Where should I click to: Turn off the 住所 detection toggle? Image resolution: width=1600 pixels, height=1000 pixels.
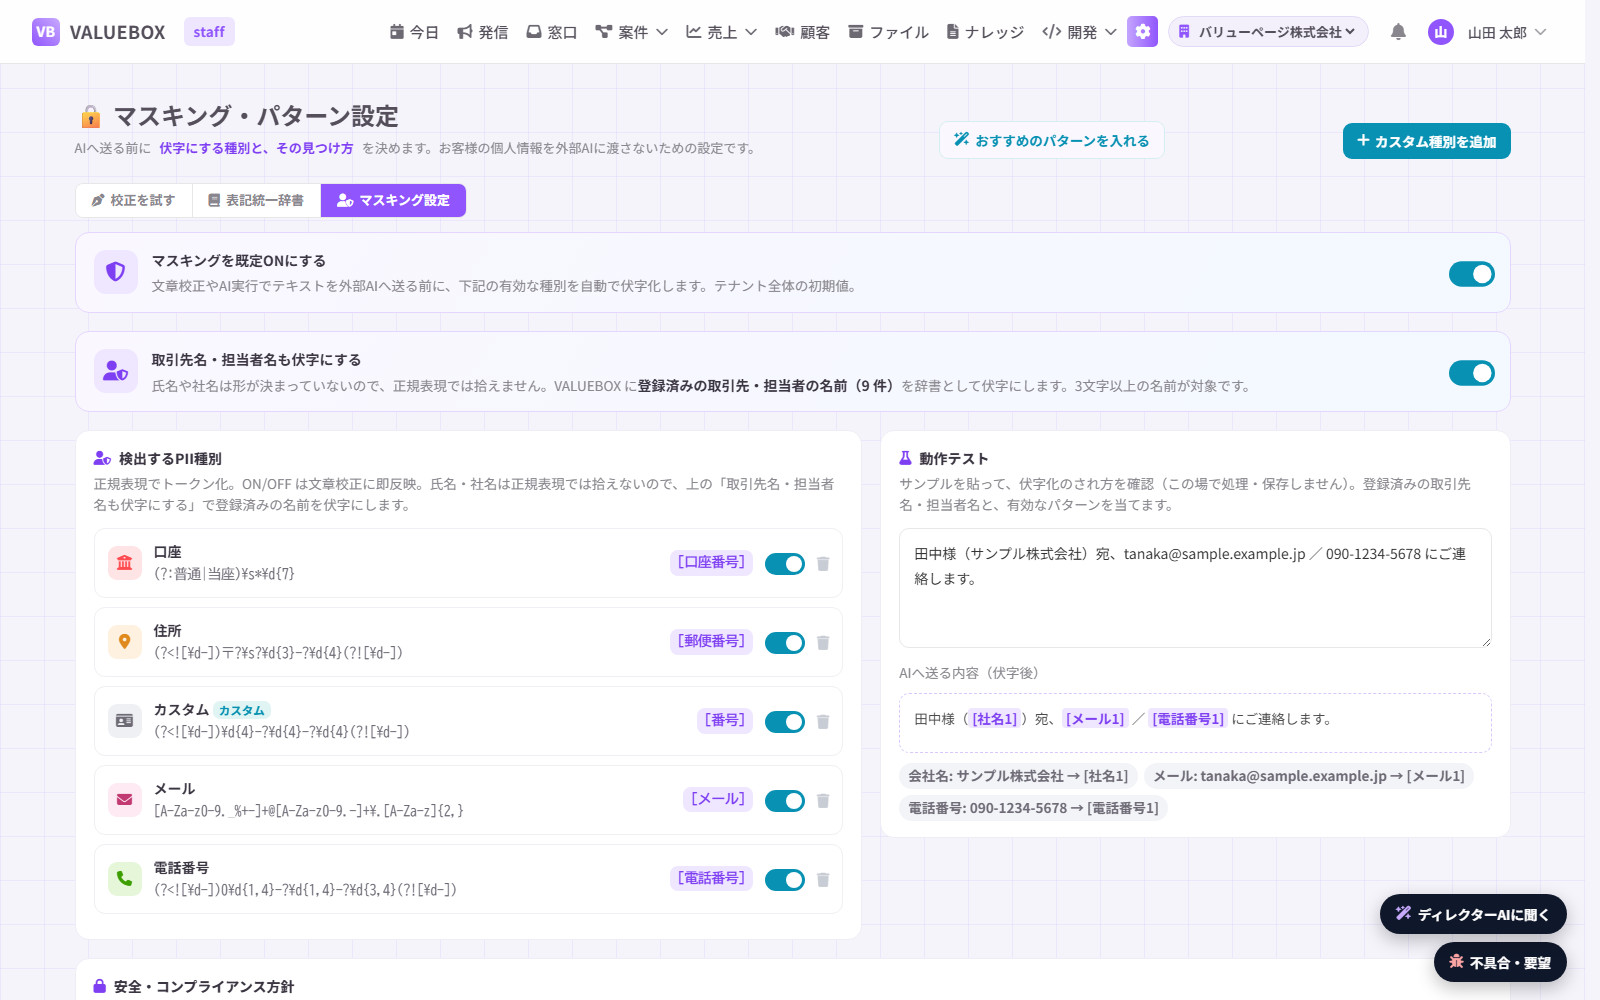click(x=785, y=643)
